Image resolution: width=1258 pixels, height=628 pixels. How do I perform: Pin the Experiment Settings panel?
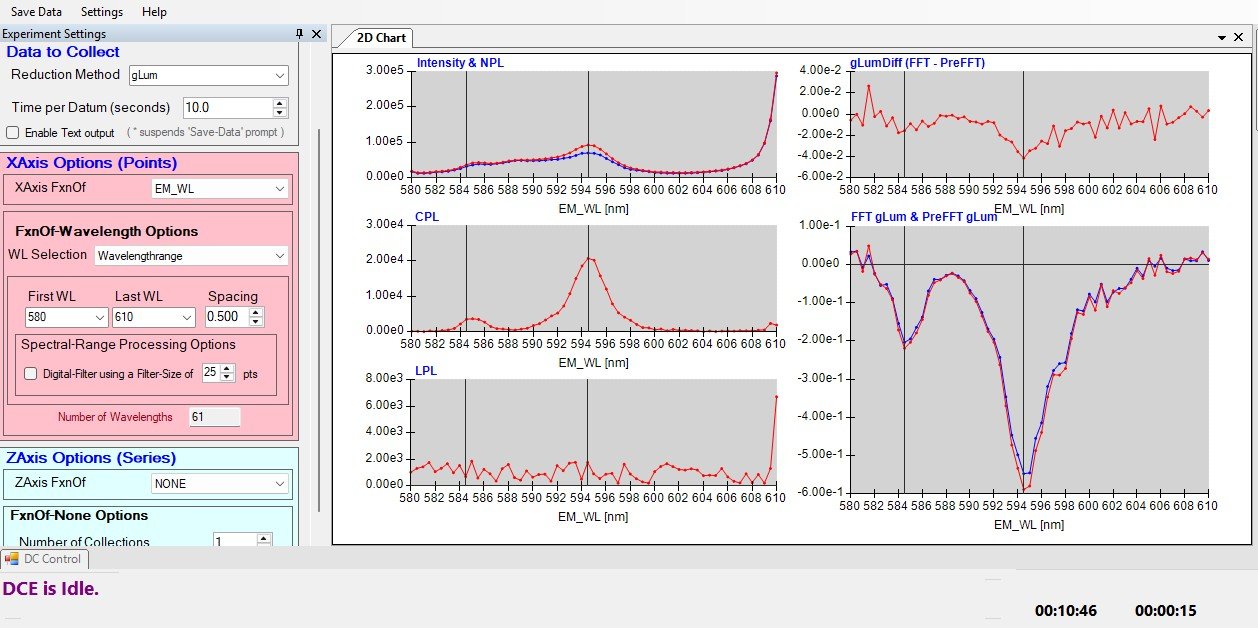299,34
